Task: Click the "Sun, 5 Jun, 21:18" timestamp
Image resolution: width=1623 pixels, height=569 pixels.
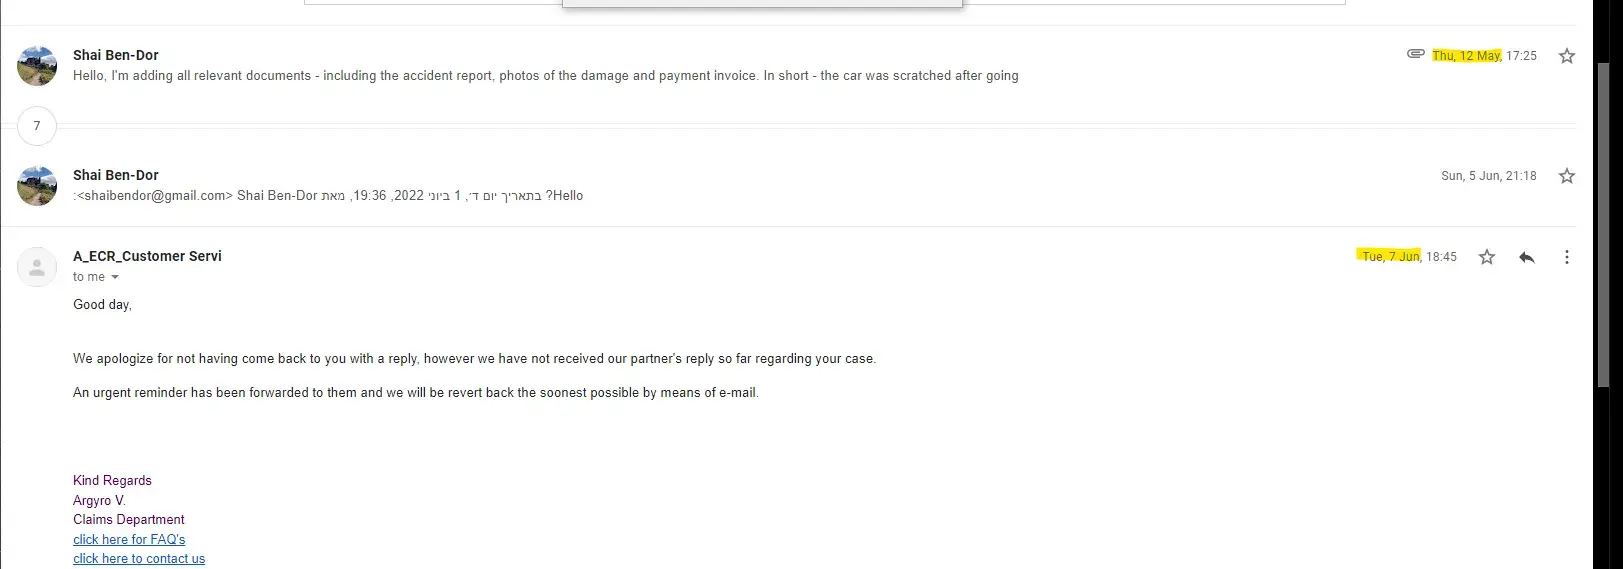Action: click(1488, 176)
